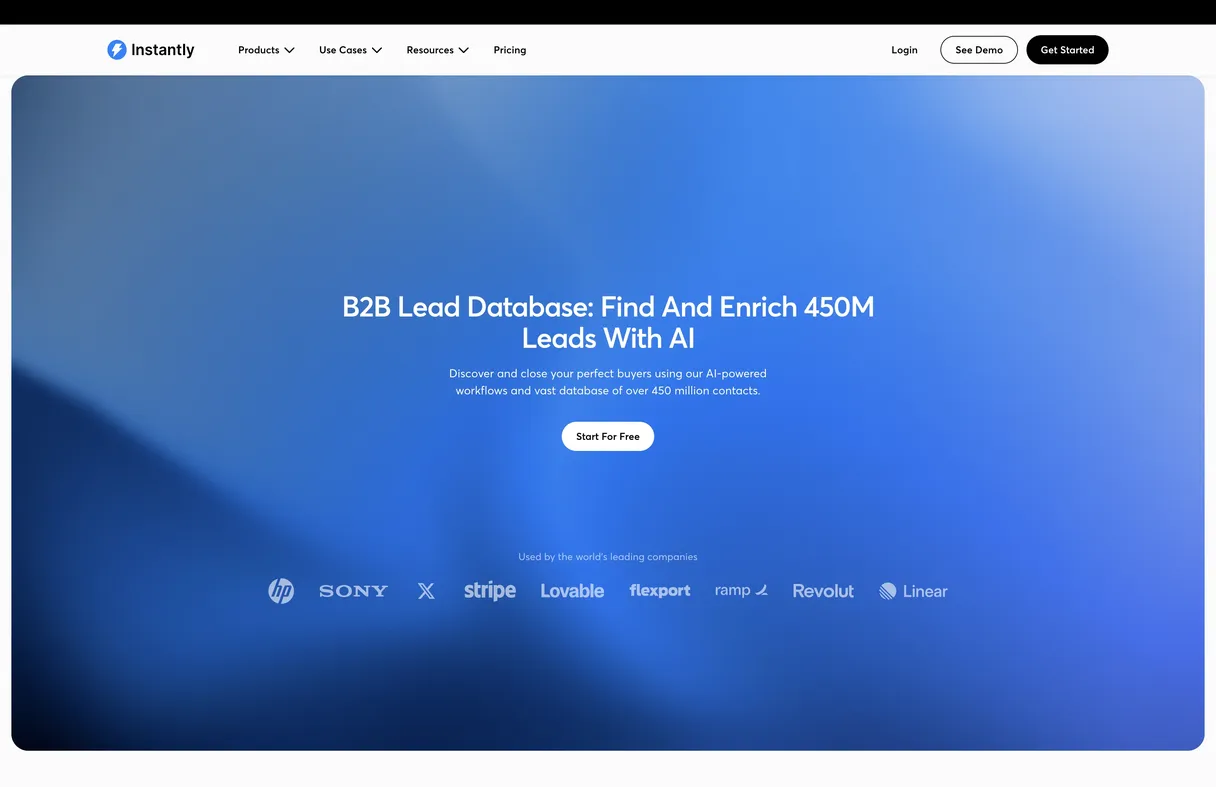Screen dimensions: 1216x787
Task: Click 'Used by the world's leading companies' text
Action: (608, 557)
